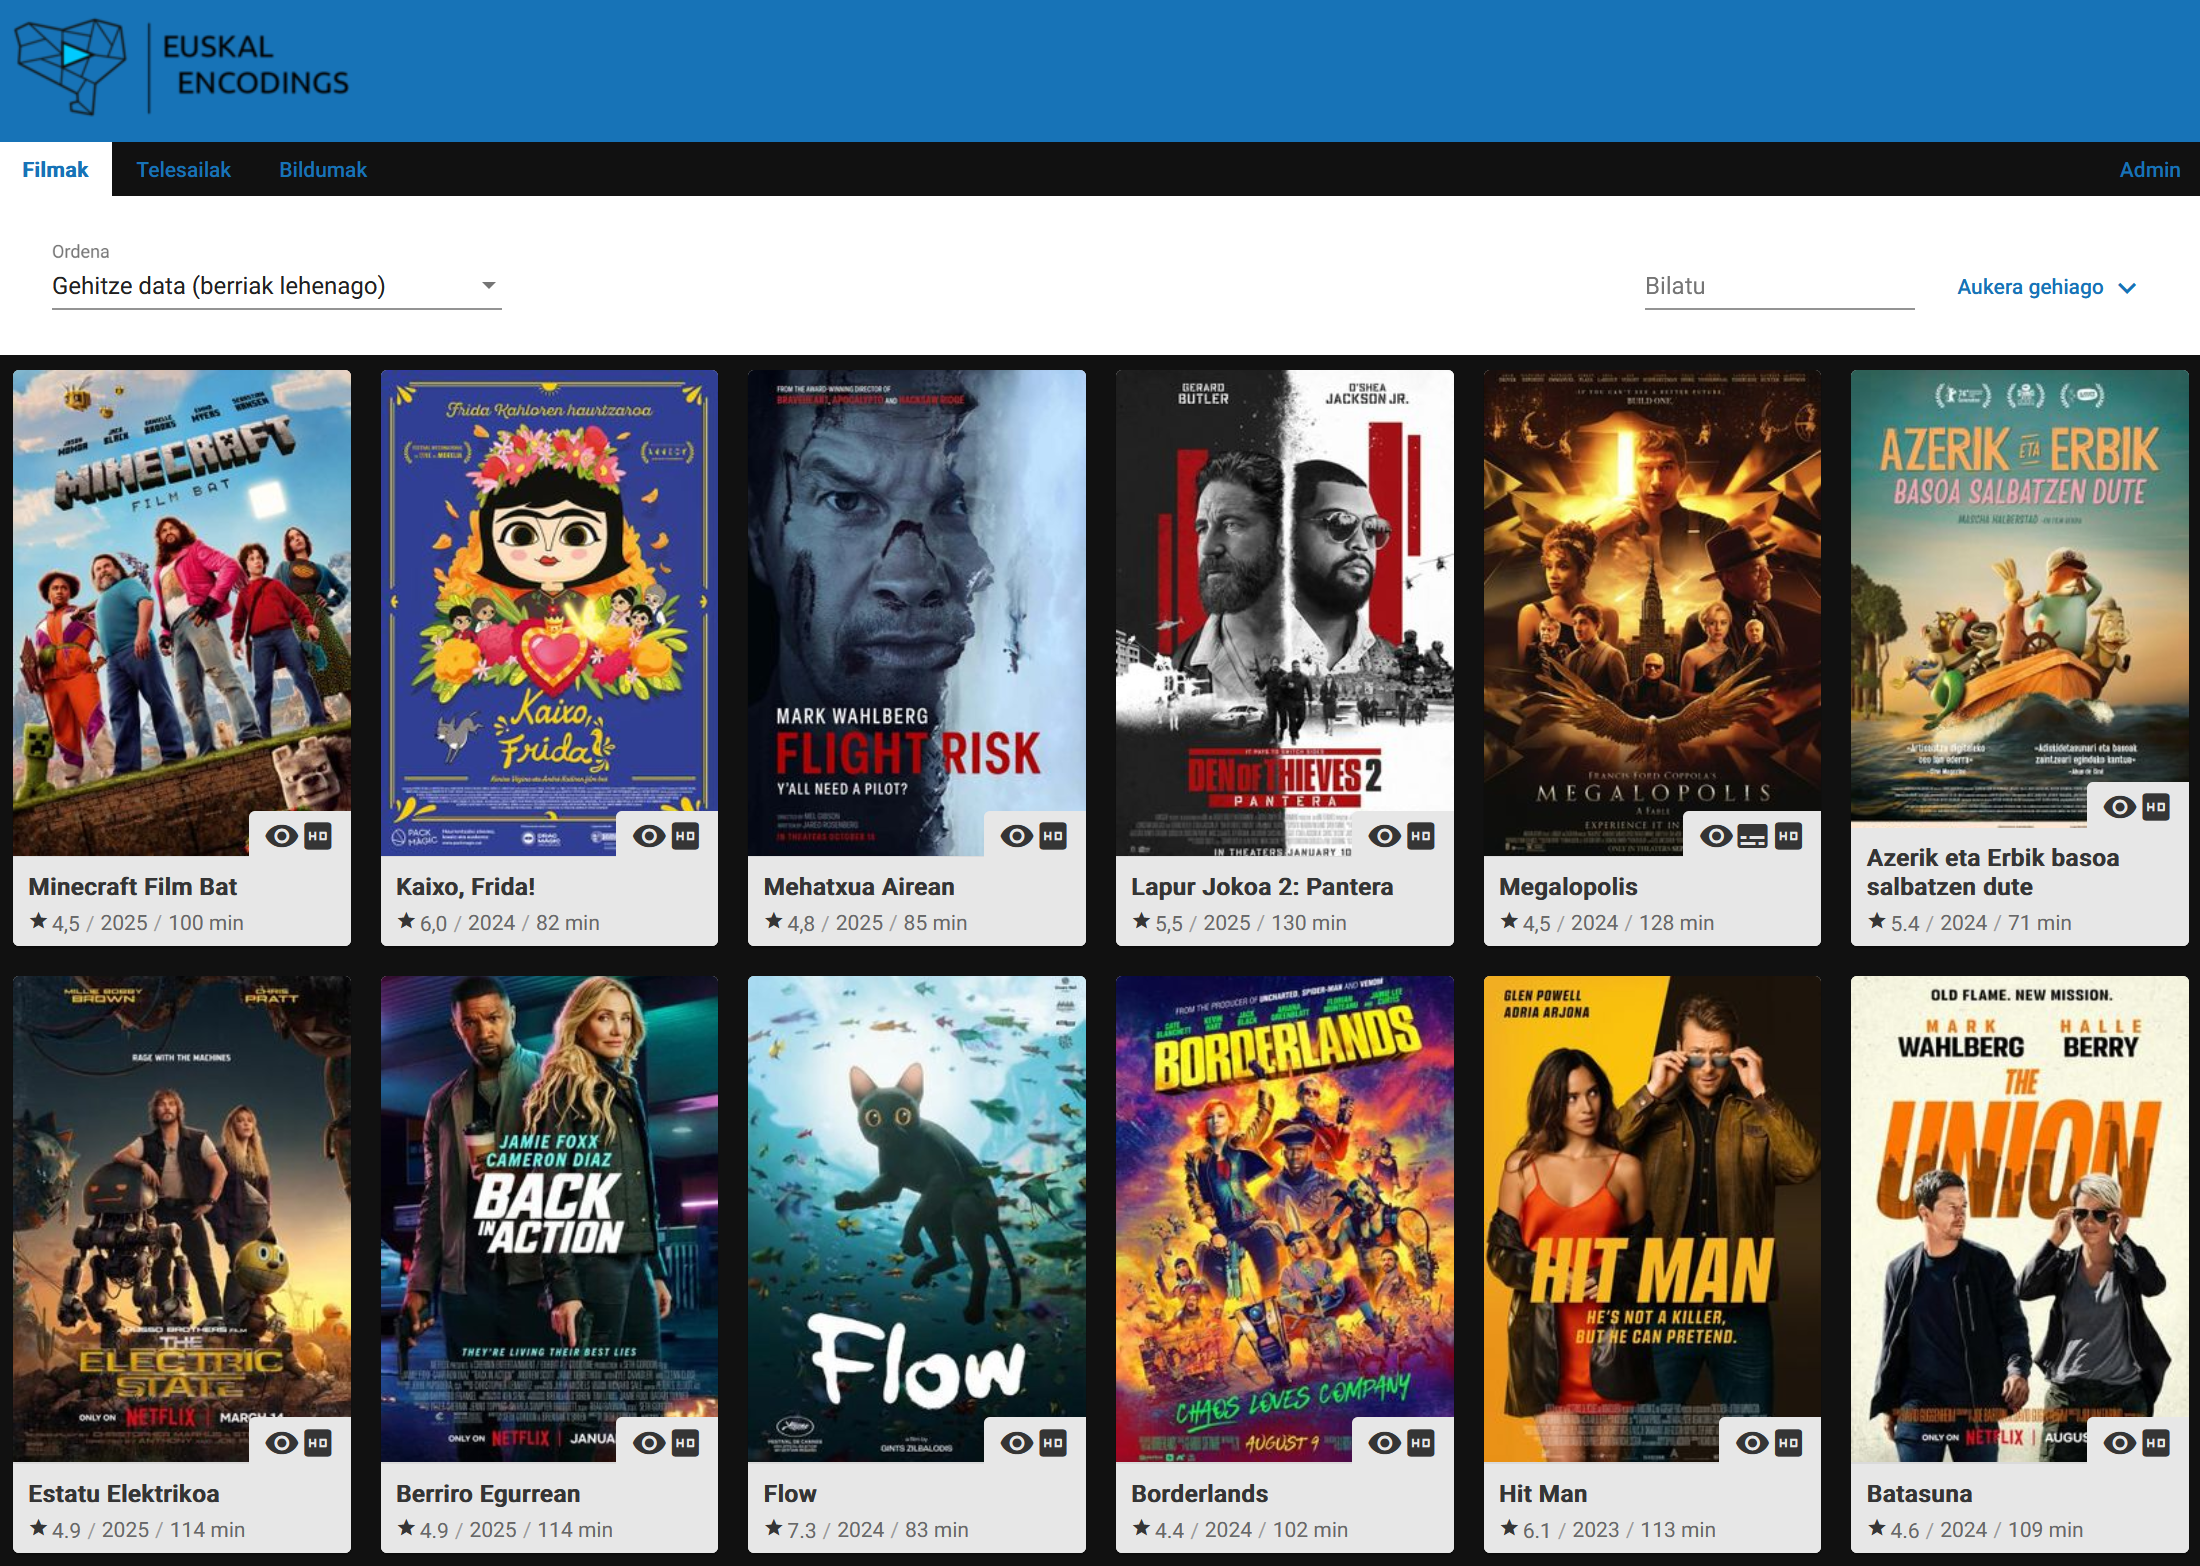
Task: Click the Megalopolis poster
Action: (1652, 612)
